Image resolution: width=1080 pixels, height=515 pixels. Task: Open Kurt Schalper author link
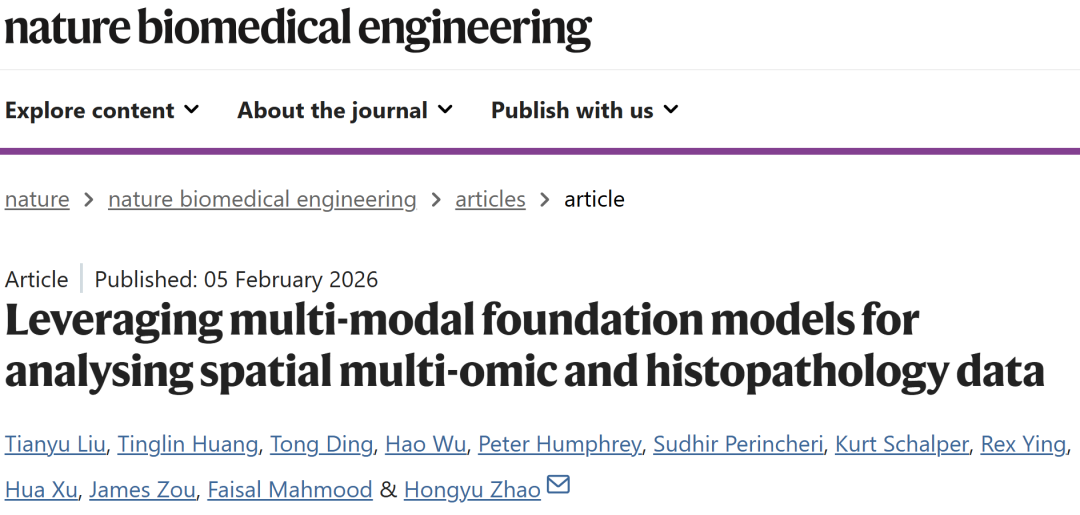[x=901, y=444]
